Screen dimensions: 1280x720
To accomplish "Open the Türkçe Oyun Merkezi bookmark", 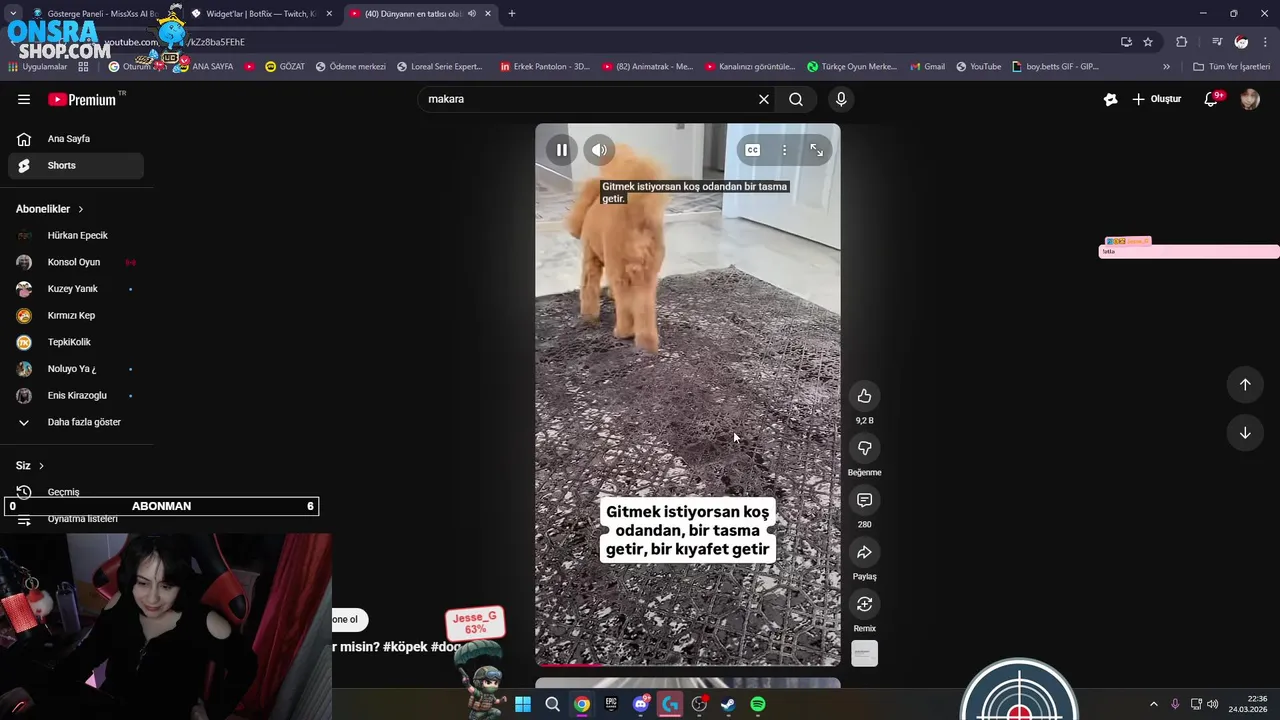I will [852, 67].
